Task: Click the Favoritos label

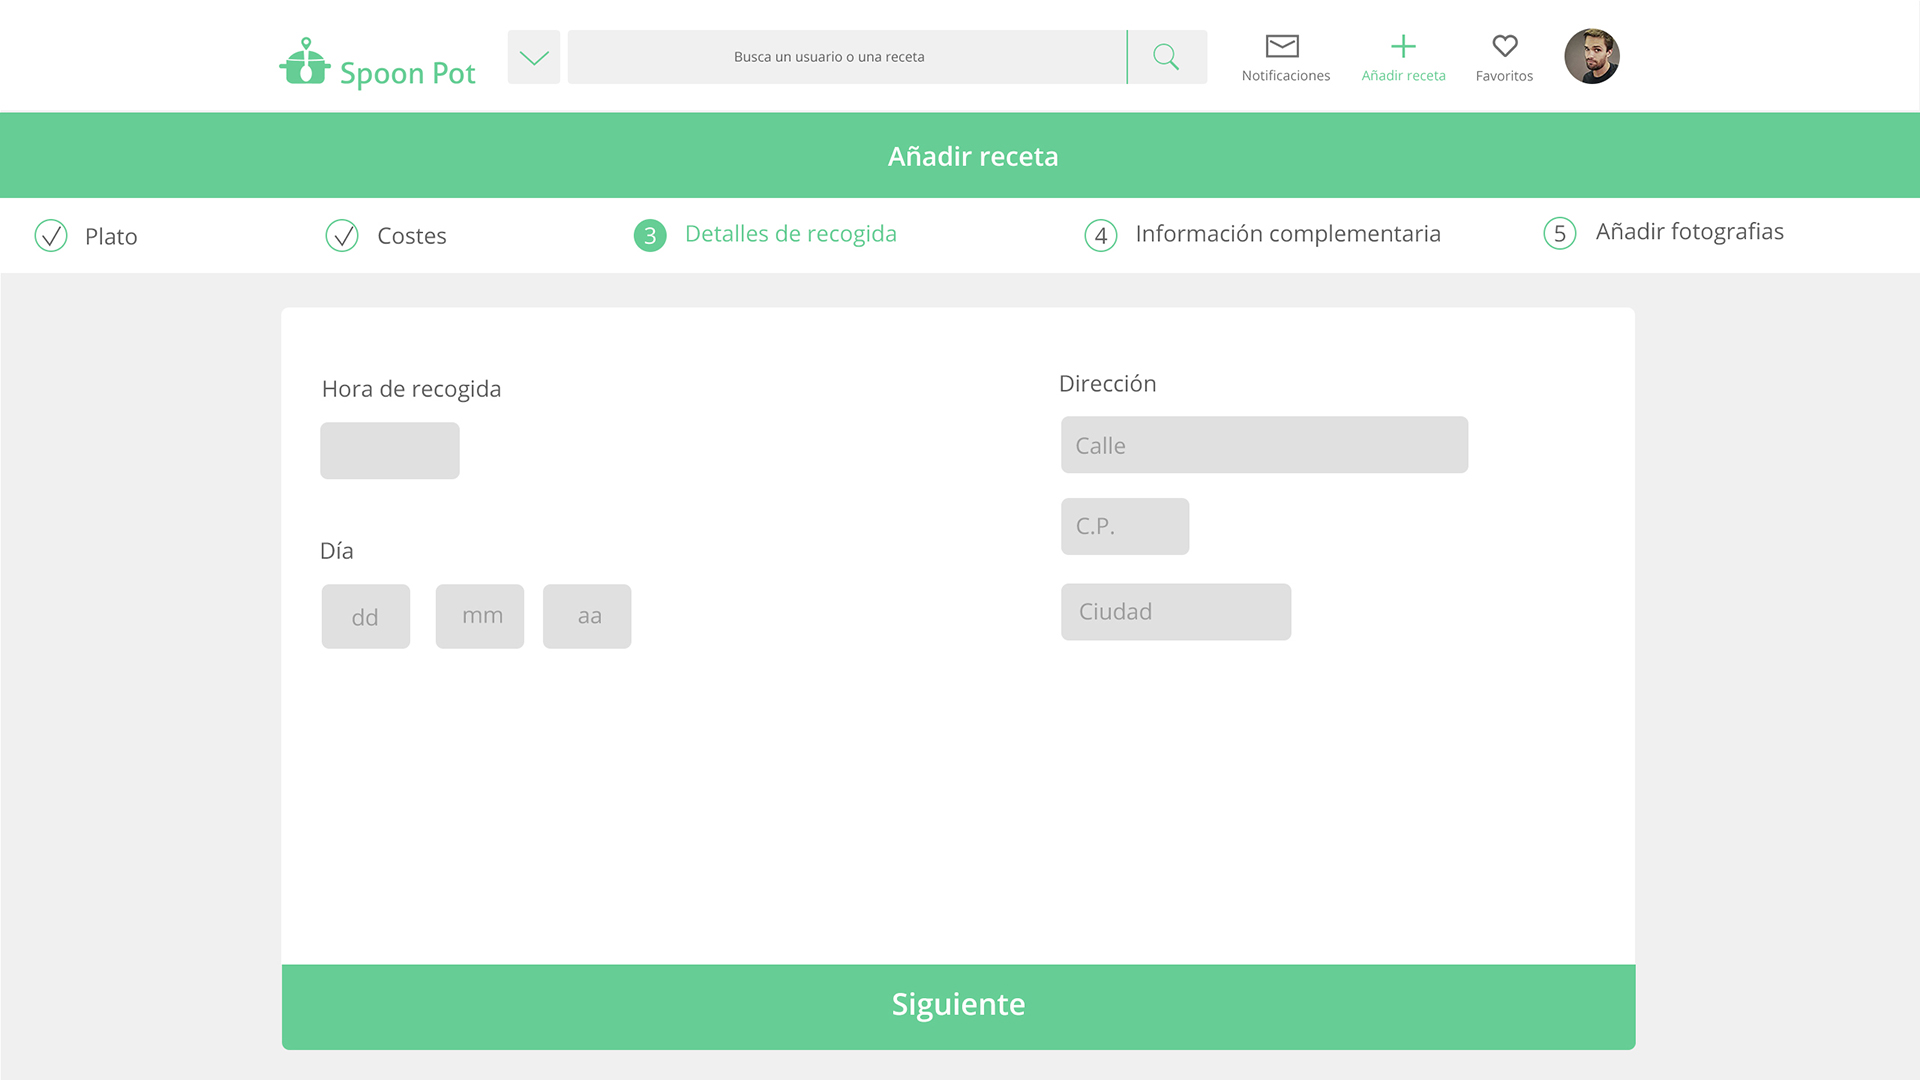Action: [1504, 76]
